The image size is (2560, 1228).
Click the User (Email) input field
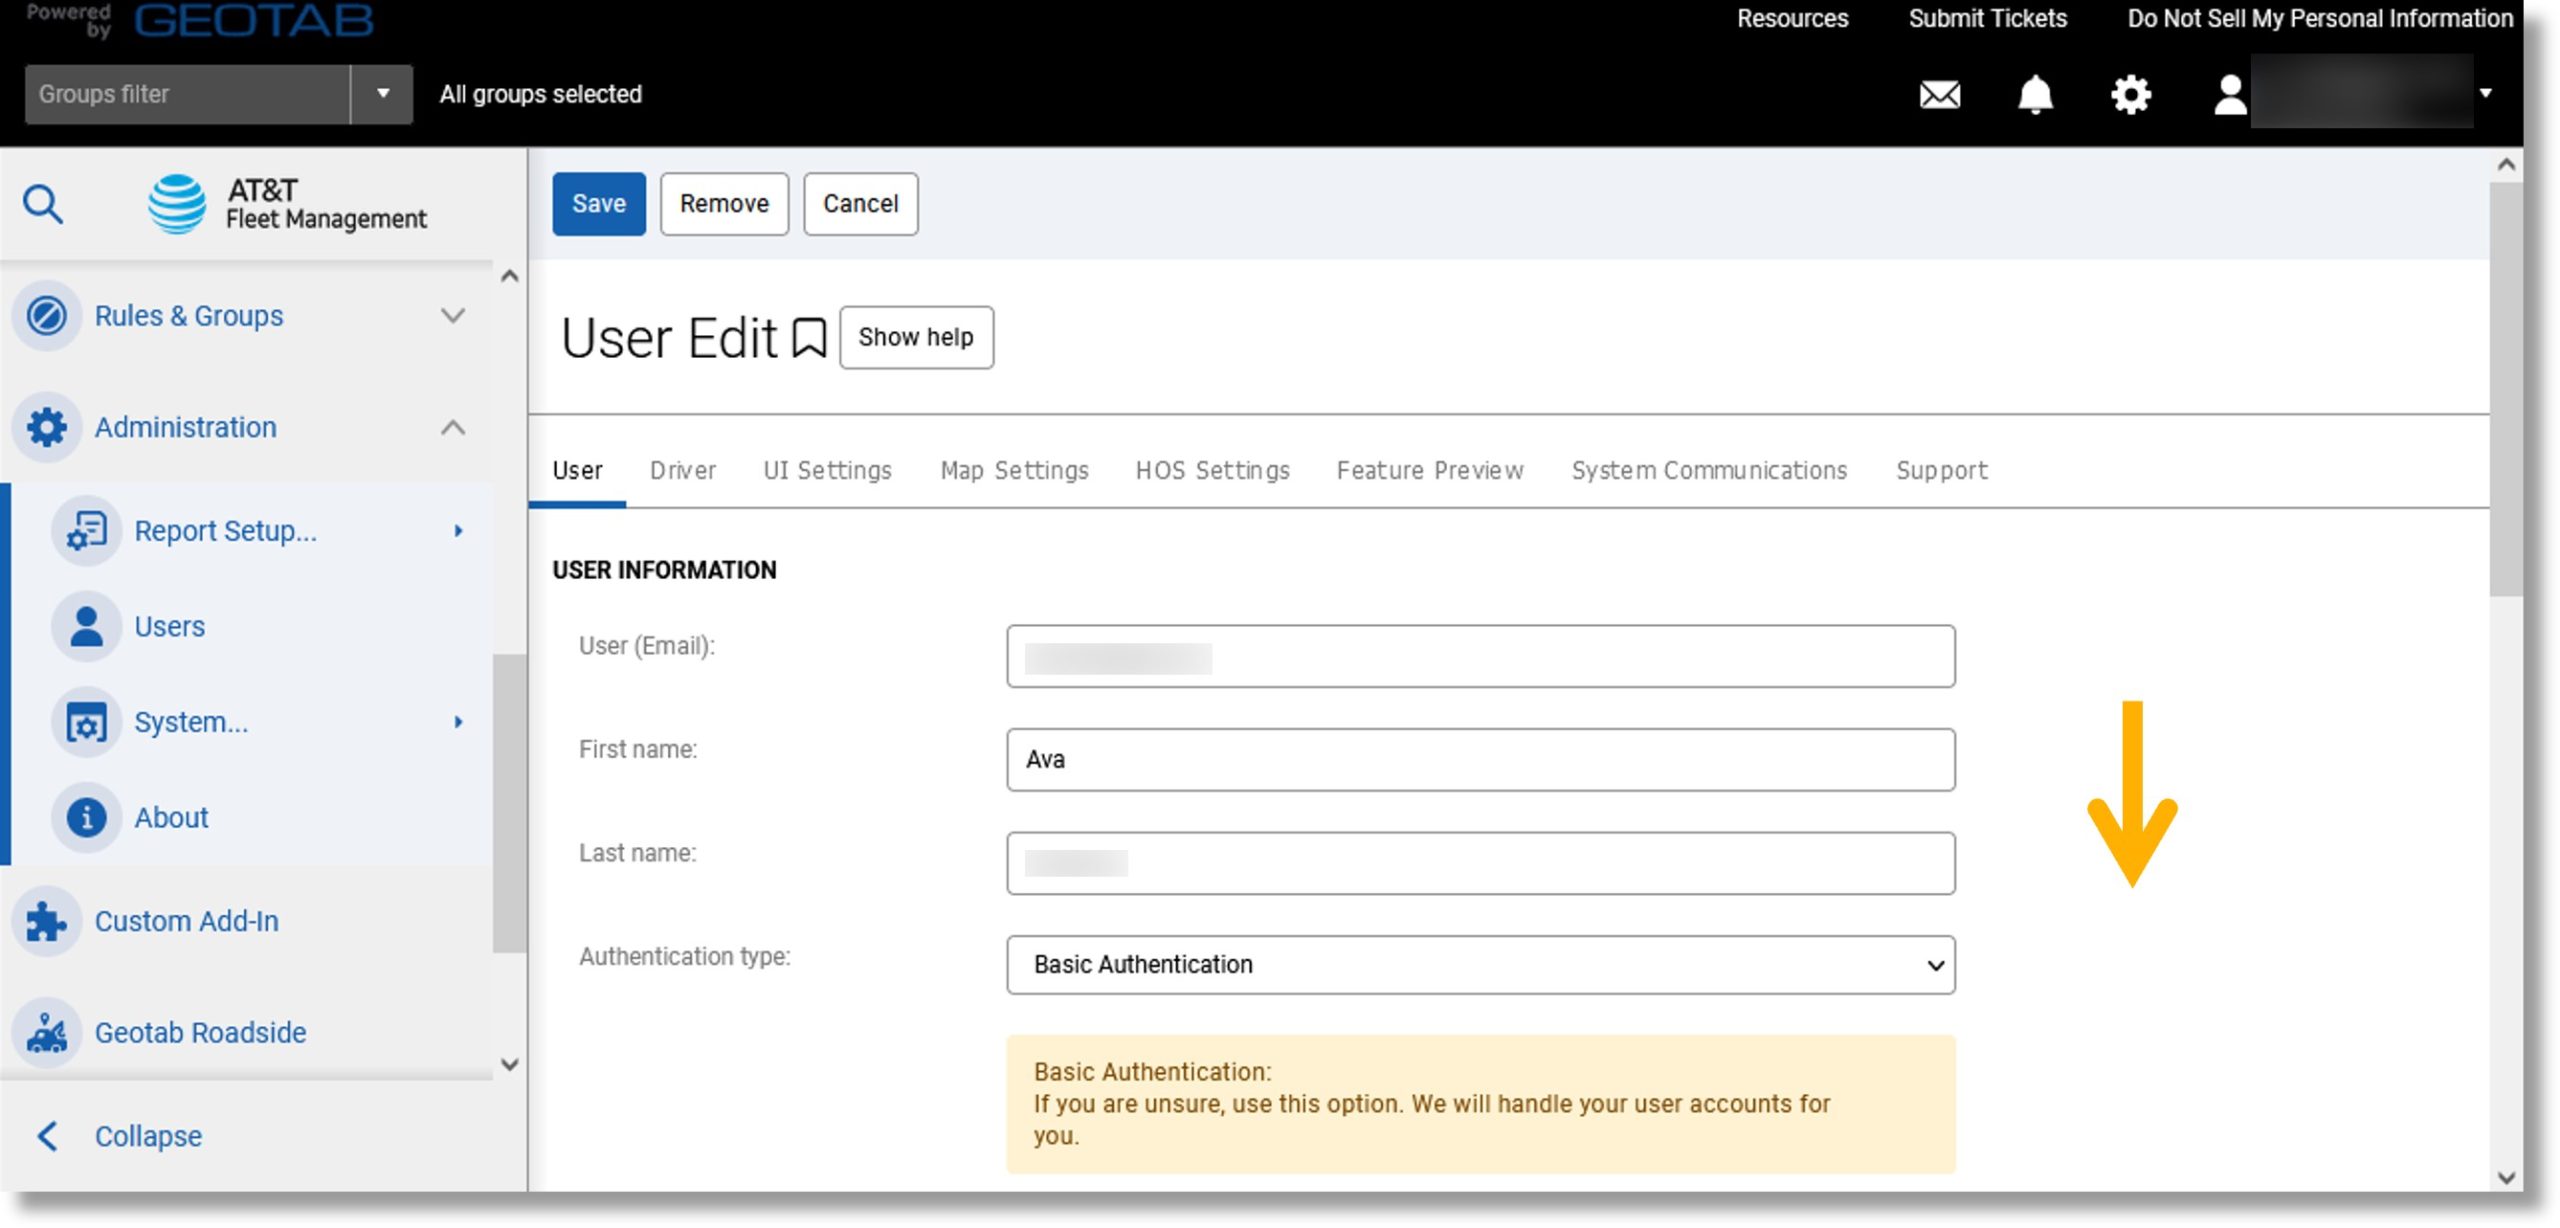1480,657
